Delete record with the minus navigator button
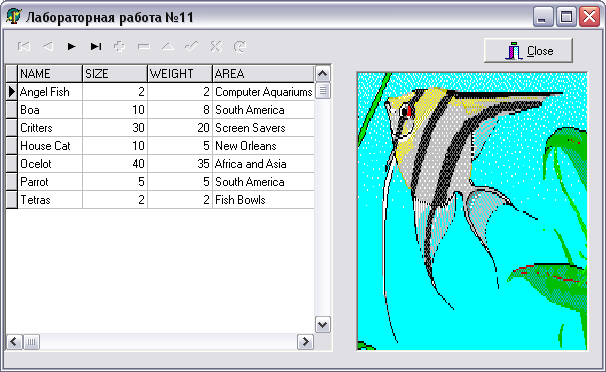 [144, 47]
